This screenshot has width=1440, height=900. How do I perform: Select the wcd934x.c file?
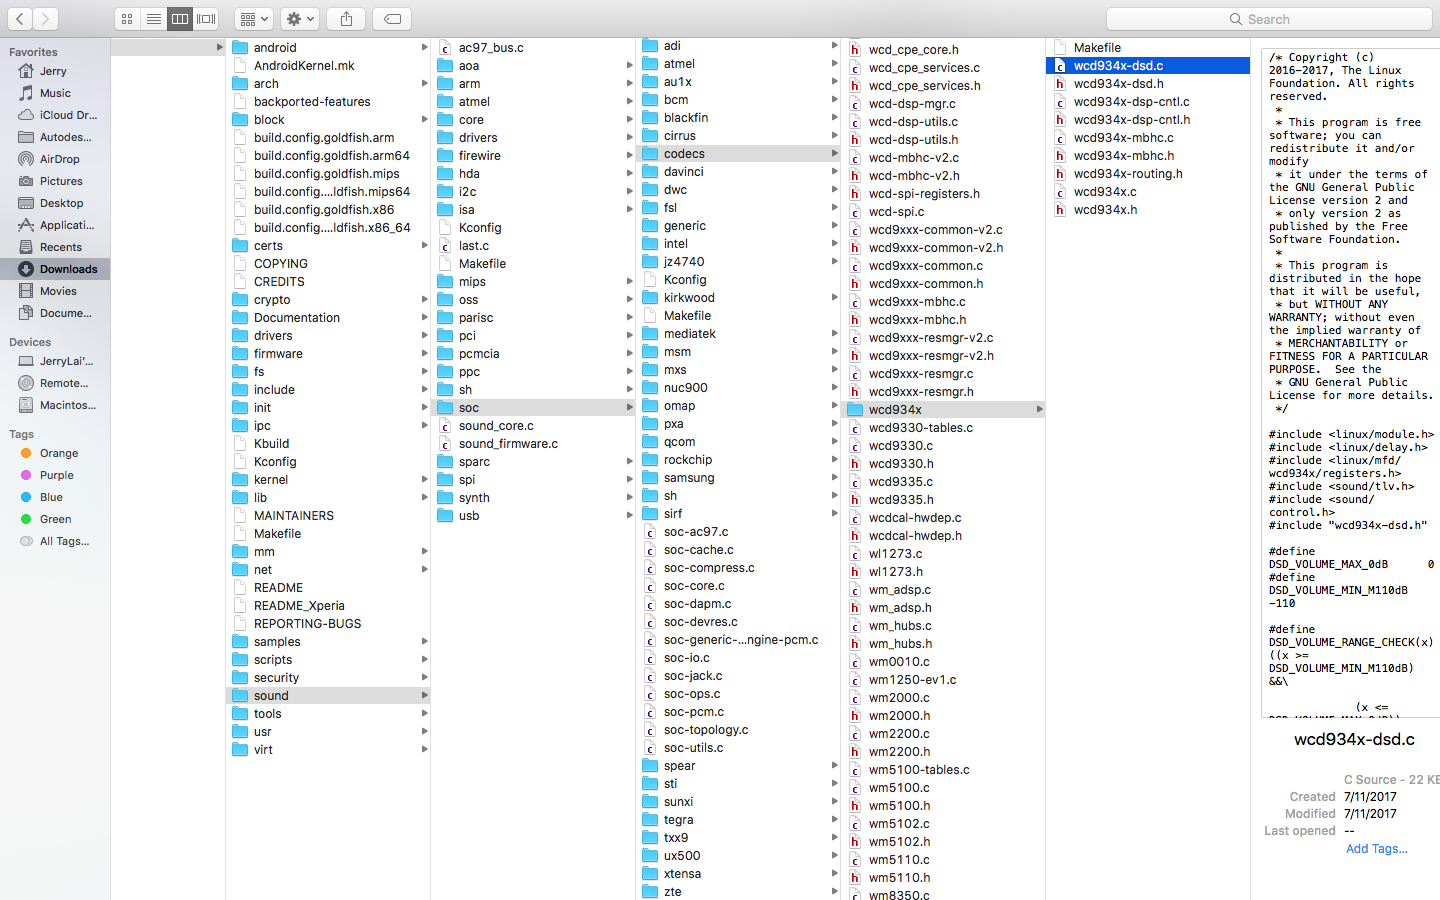1148,191
